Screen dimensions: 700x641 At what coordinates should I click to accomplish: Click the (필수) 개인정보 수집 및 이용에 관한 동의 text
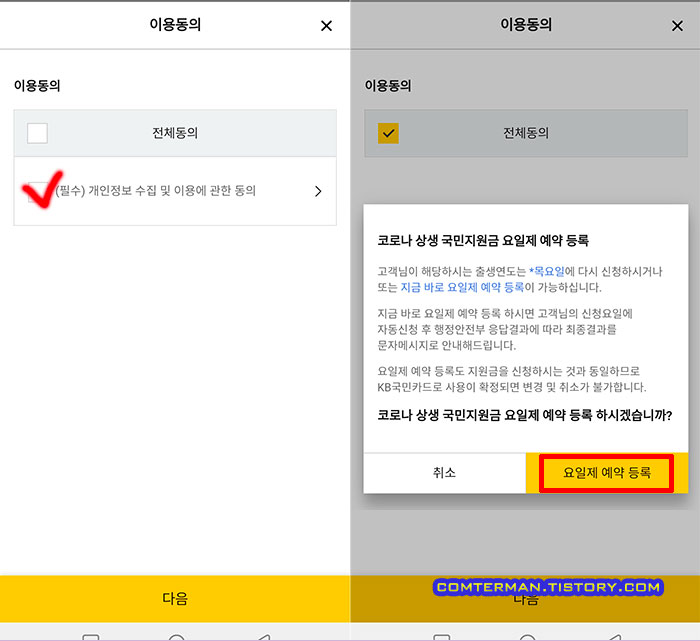pyautogui.click(x=155, y=191)
